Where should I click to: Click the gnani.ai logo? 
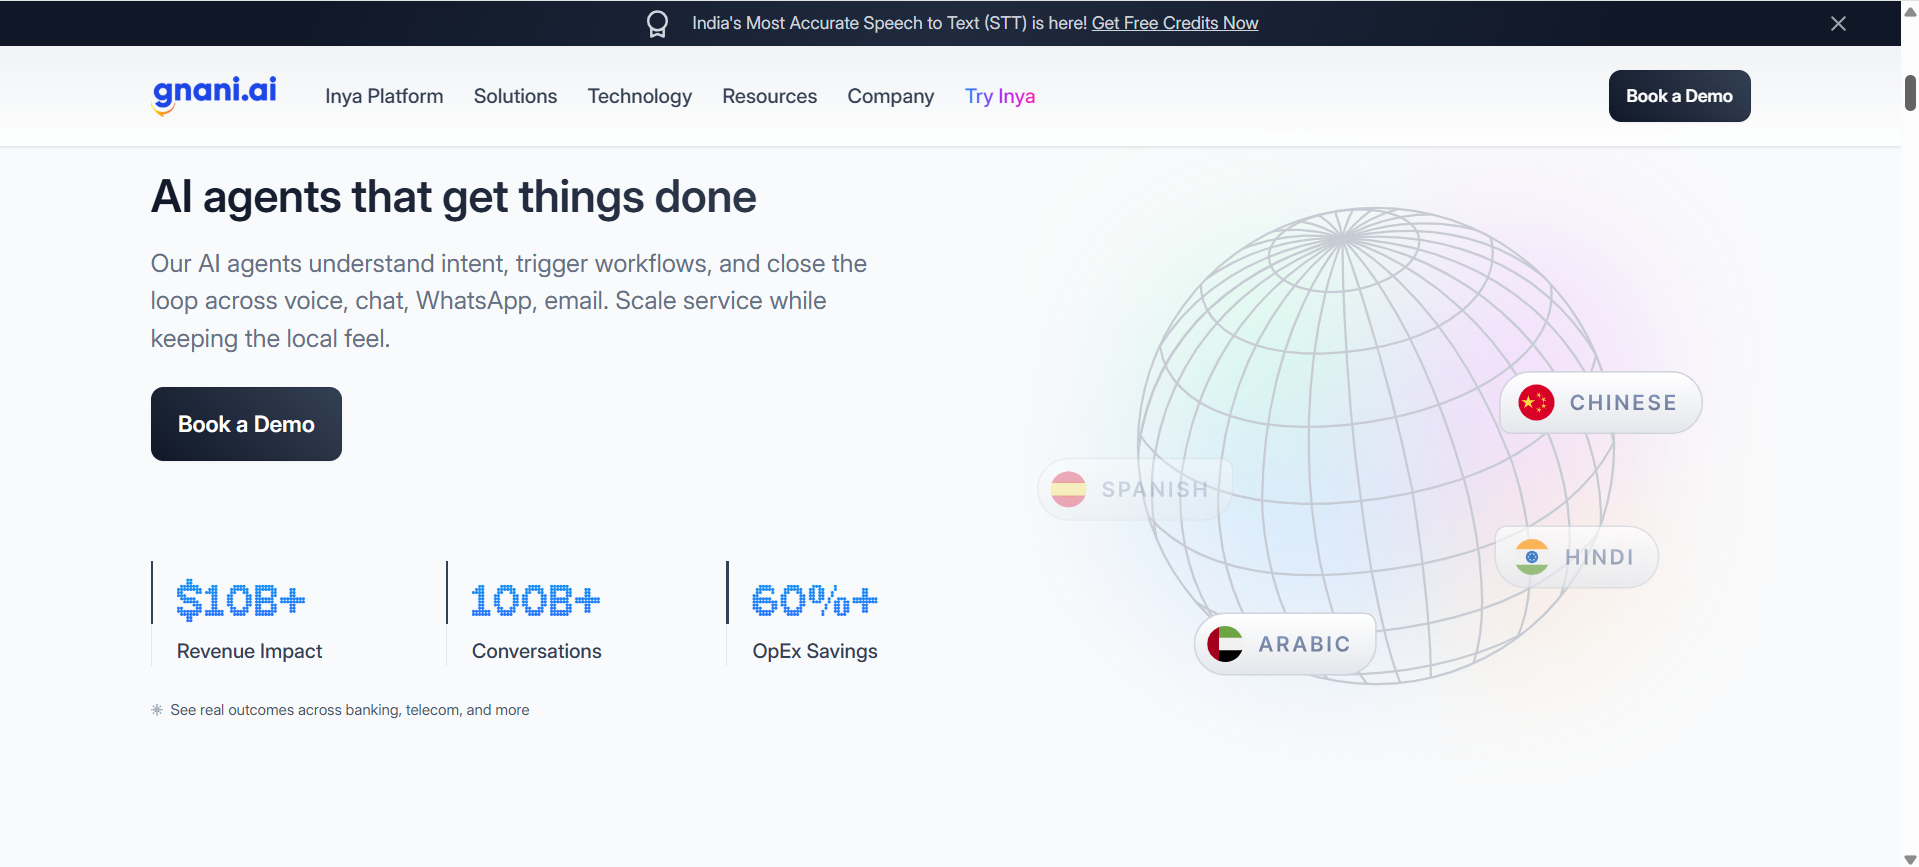pyautogui.click(x=214, y=95)
